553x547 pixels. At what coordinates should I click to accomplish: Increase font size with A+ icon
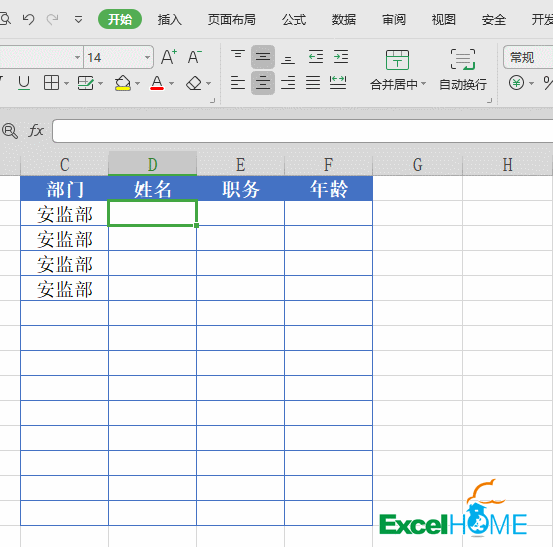tap(169, 57)
